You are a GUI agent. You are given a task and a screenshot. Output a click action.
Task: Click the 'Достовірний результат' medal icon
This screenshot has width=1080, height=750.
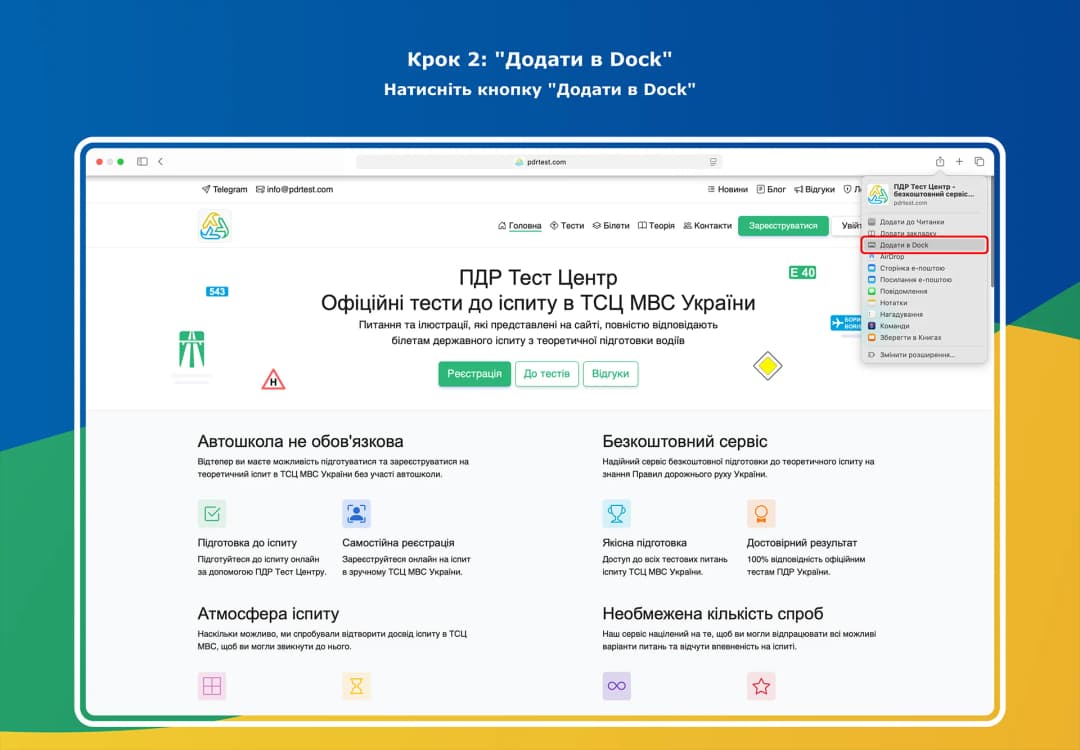[x=761, y=514]
